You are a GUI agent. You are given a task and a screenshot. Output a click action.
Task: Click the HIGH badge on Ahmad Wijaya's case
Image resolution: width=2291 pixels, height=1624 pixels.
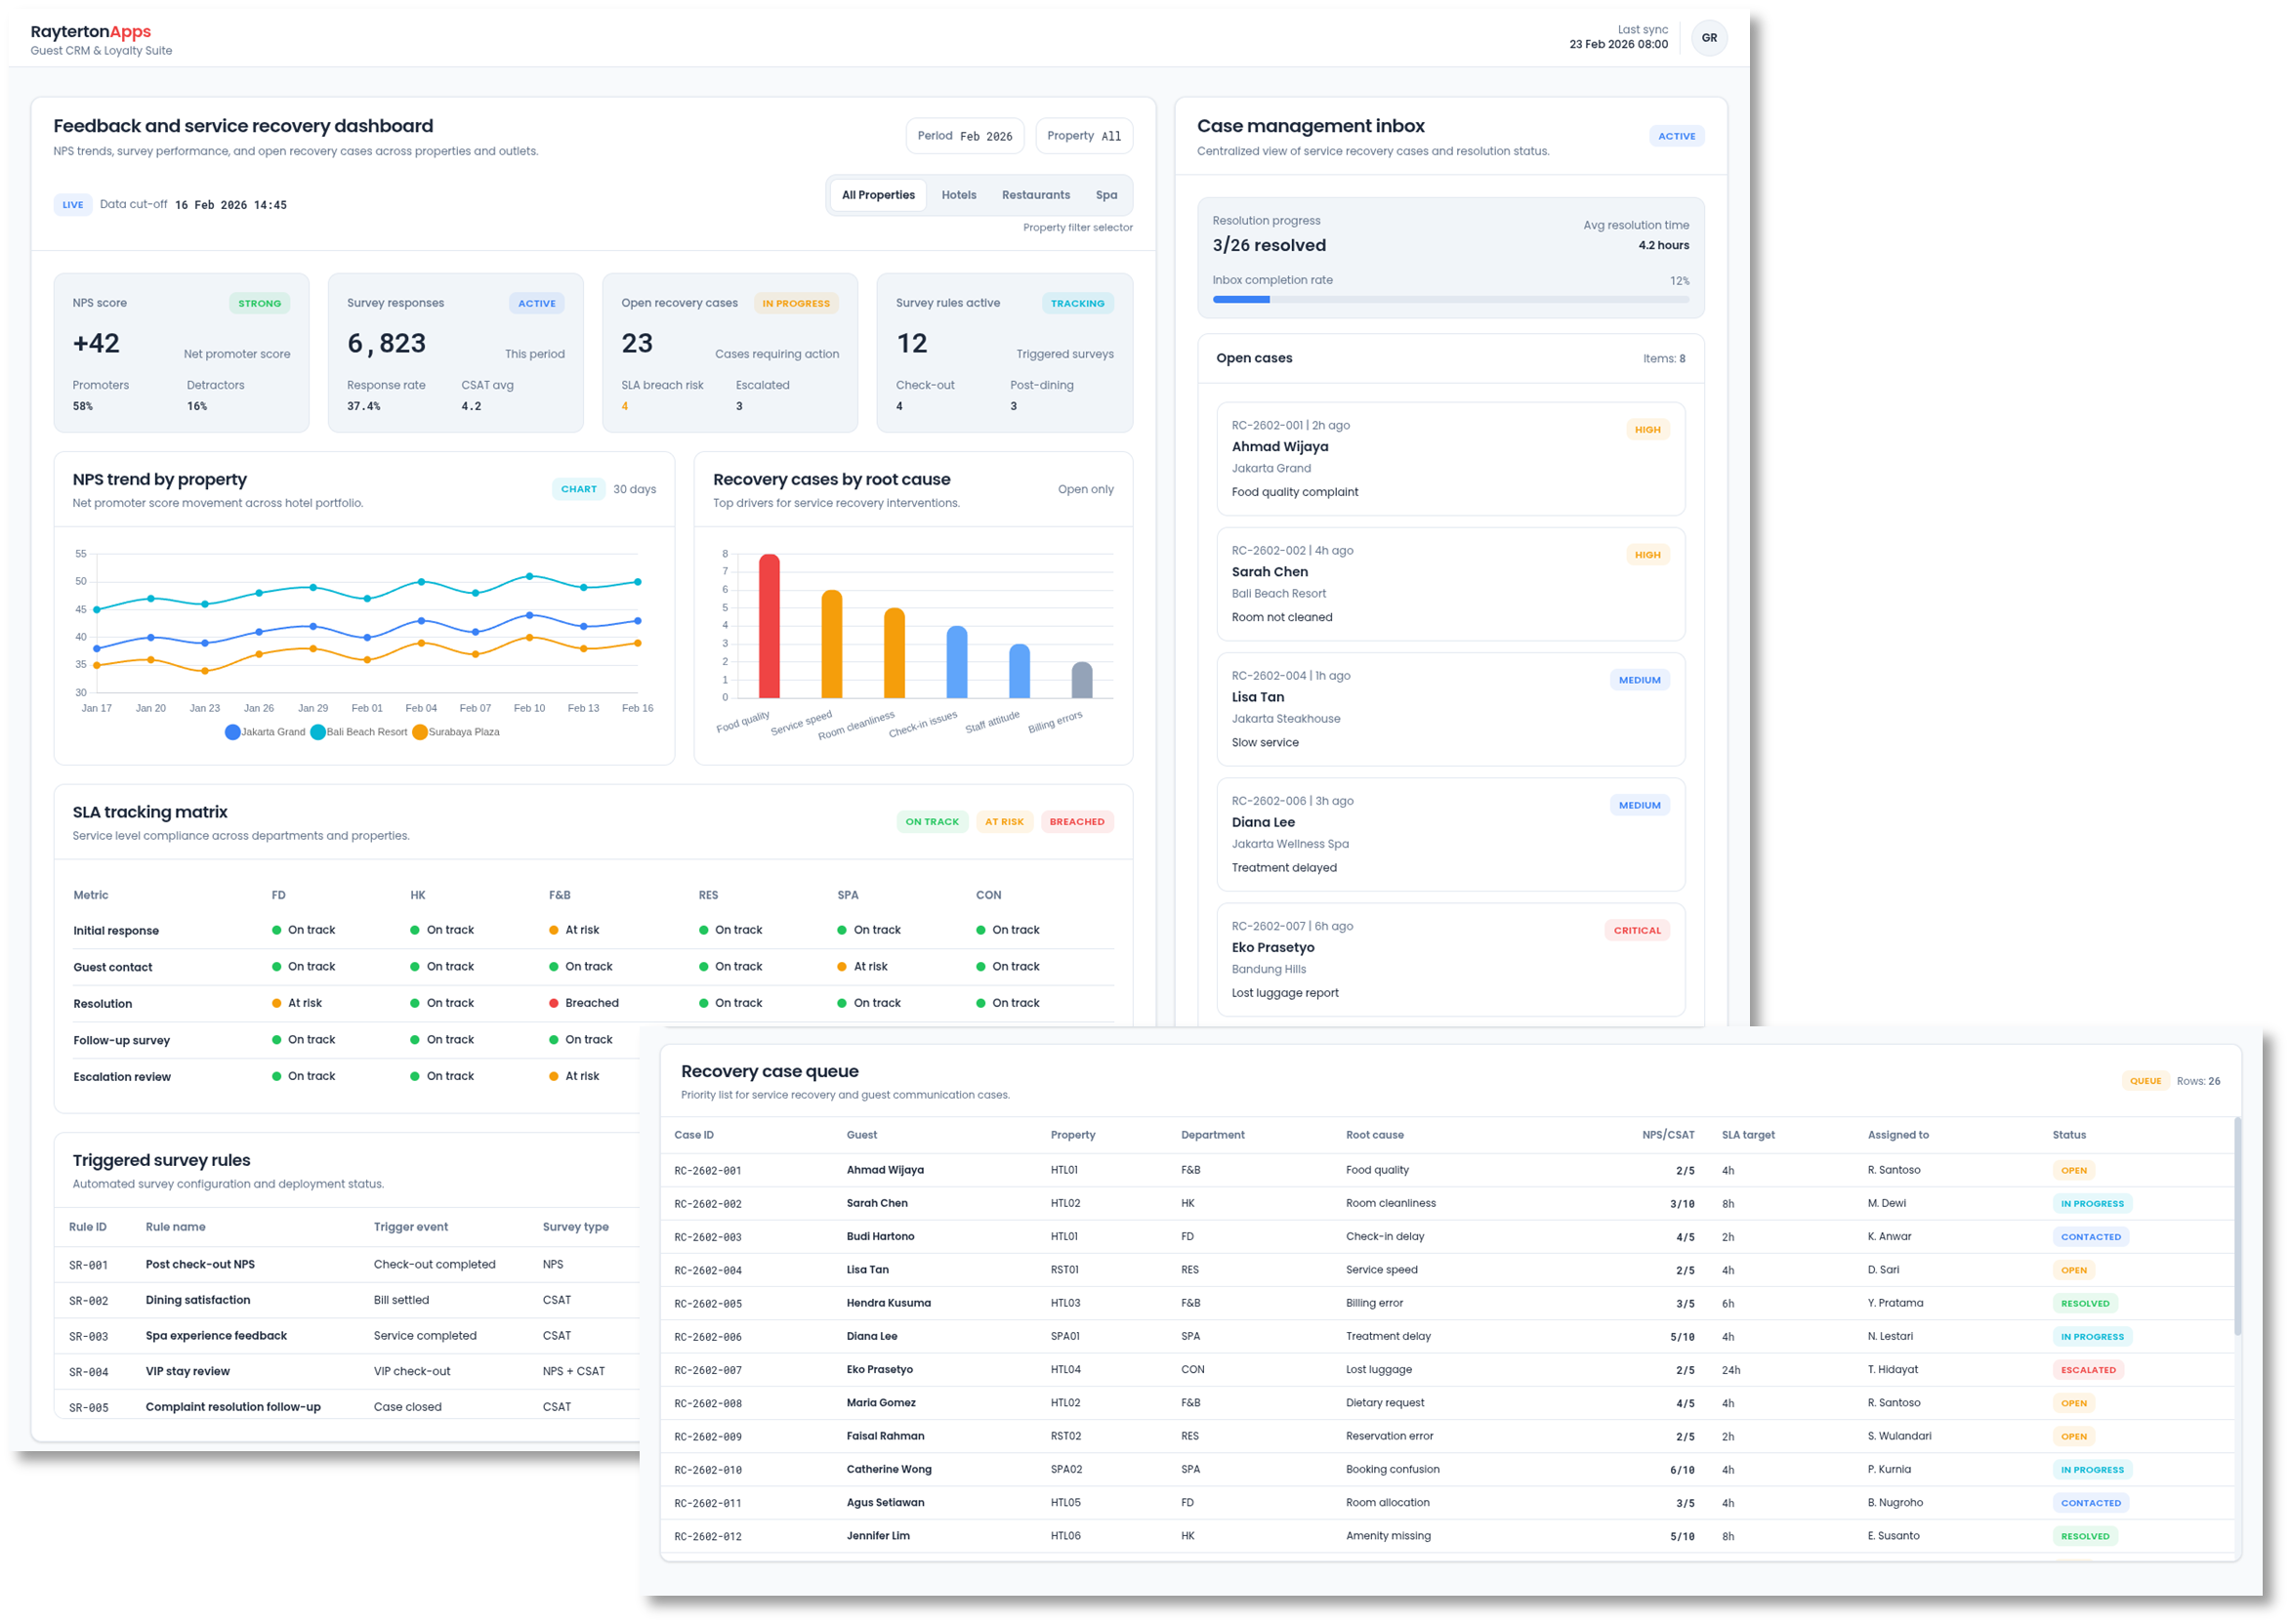[1648, 429]
